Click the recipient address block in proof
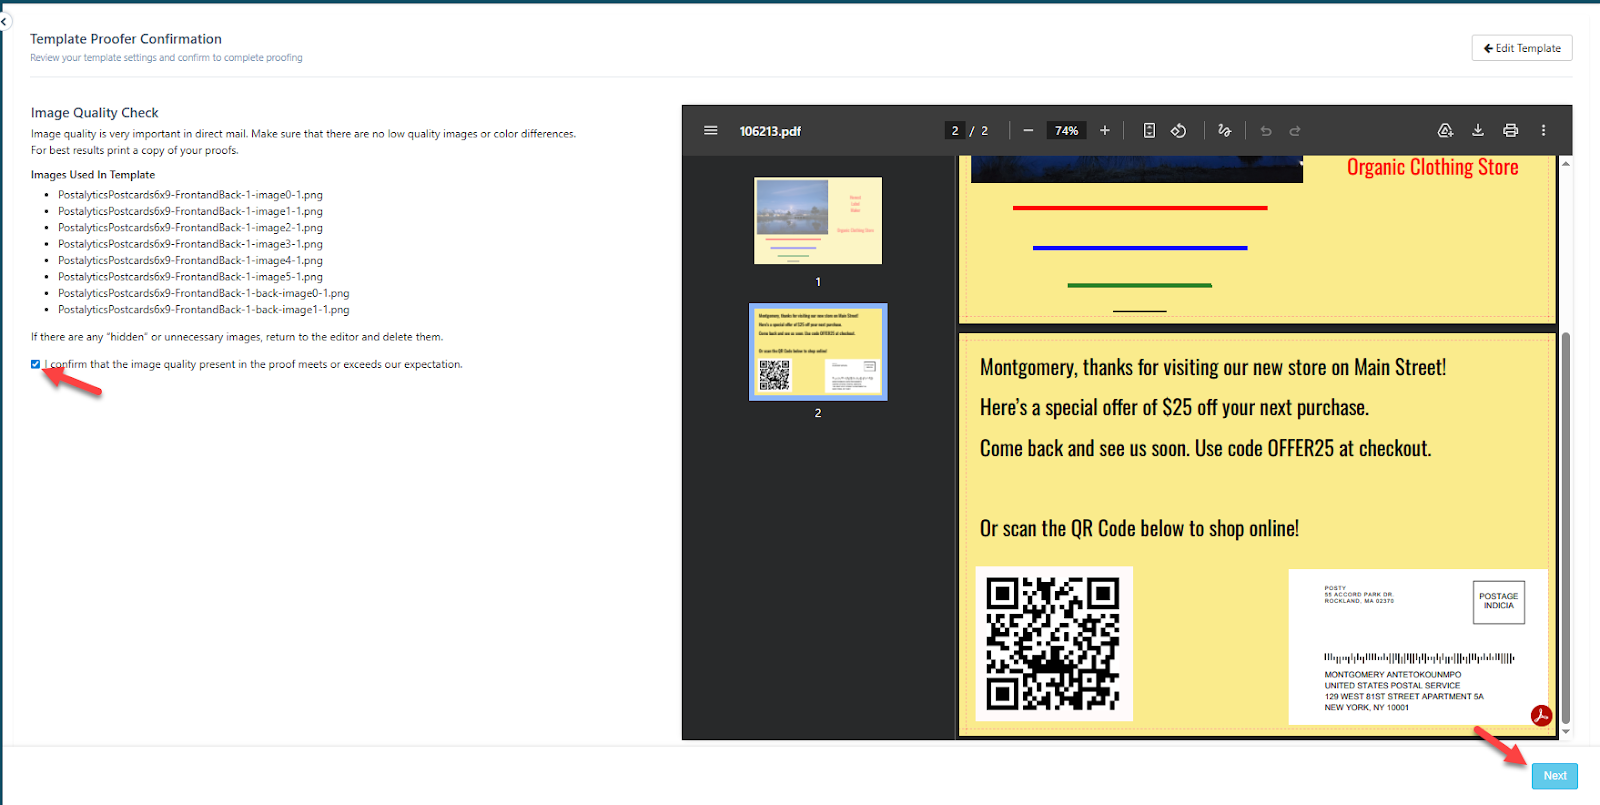The width and height of the screenshot is (1600, 805). 1404,691
